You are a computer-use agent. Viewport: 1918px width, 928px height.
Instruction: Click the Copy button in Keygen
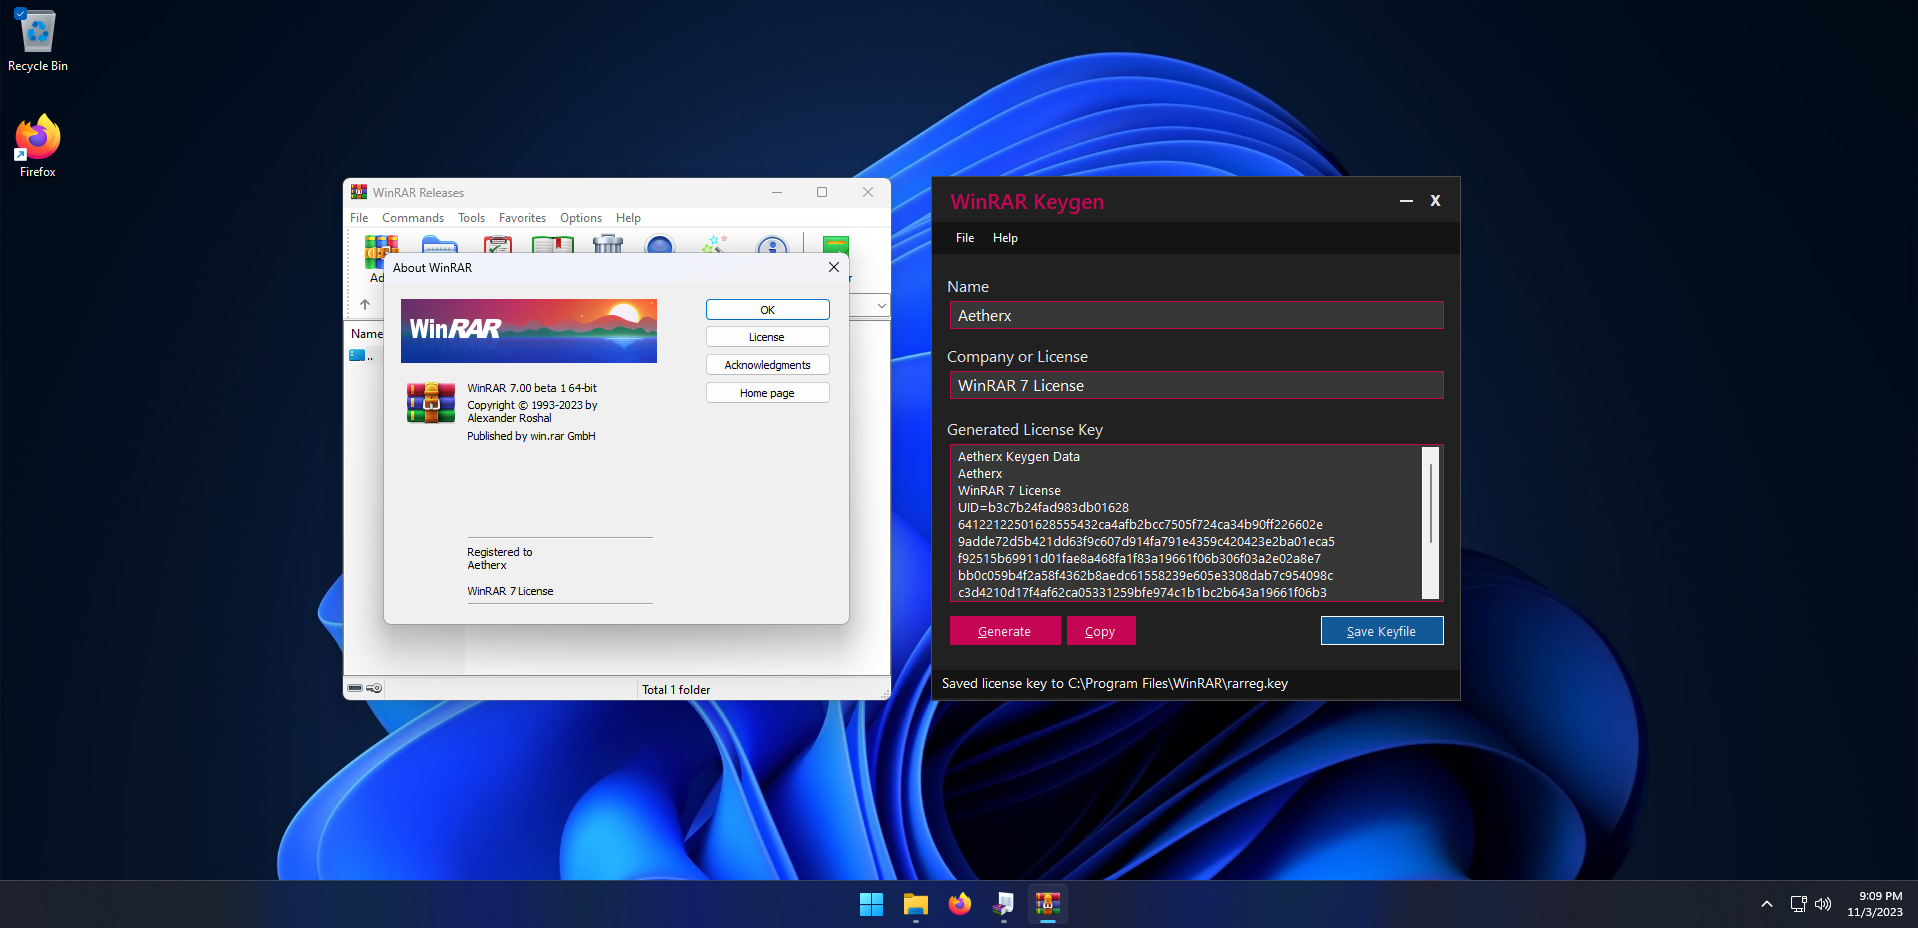[1100, 631]
